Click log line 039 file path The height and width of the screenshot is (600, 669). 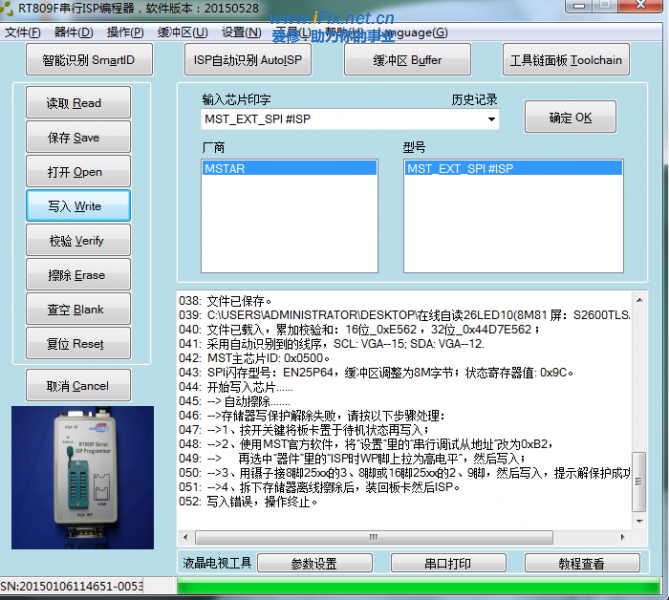tap(404, 315)
